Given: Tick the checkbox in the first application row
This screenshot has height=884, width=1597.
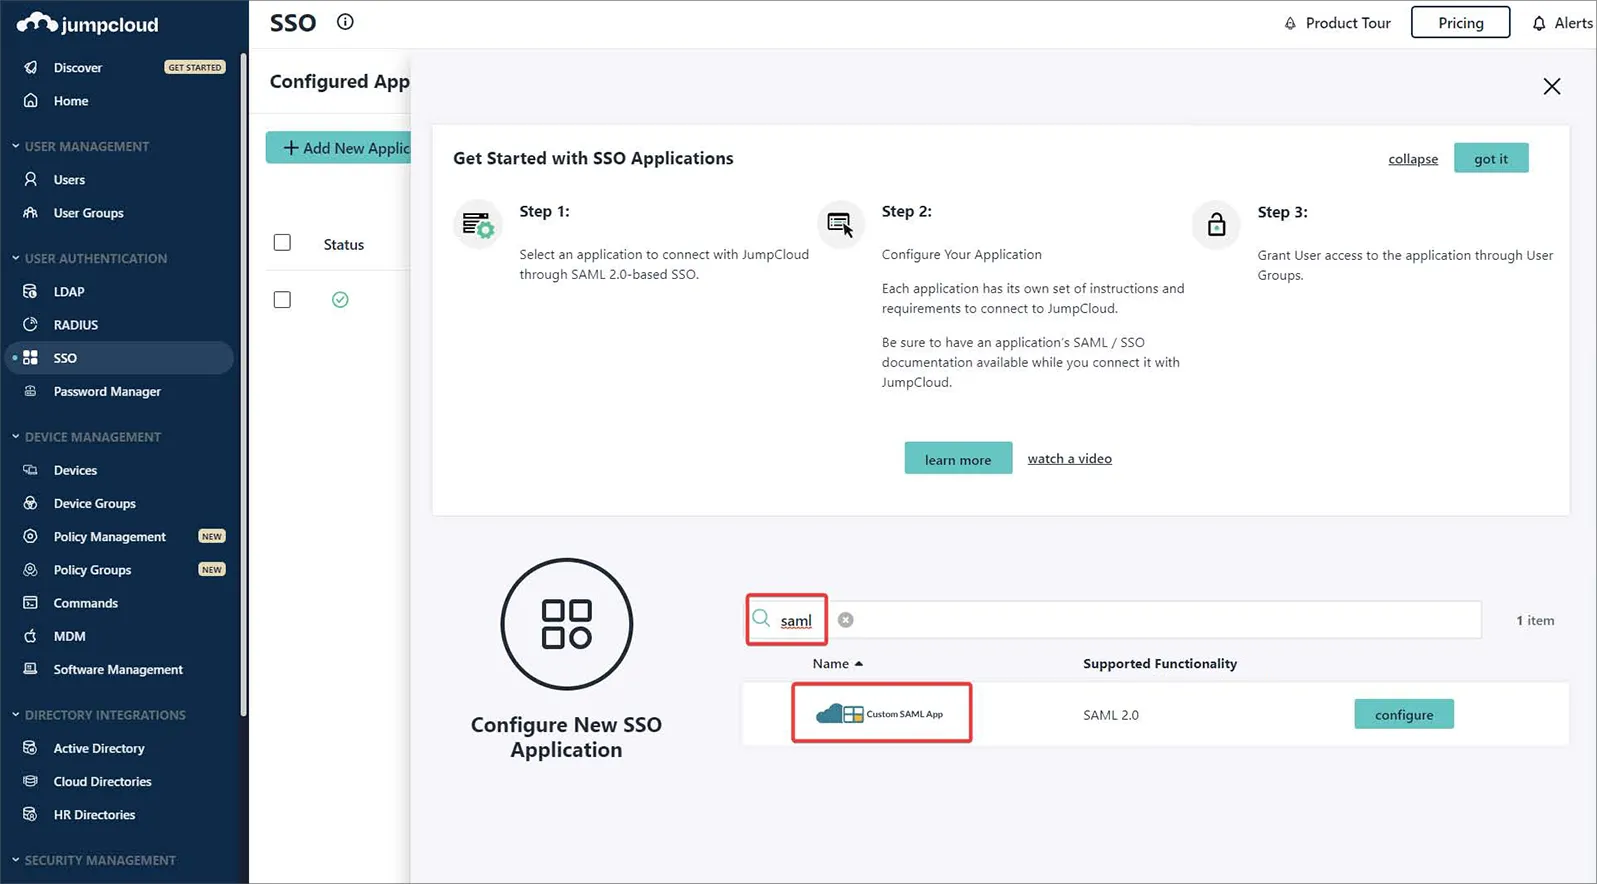Looking at the screenshot, I should [282, 300].
